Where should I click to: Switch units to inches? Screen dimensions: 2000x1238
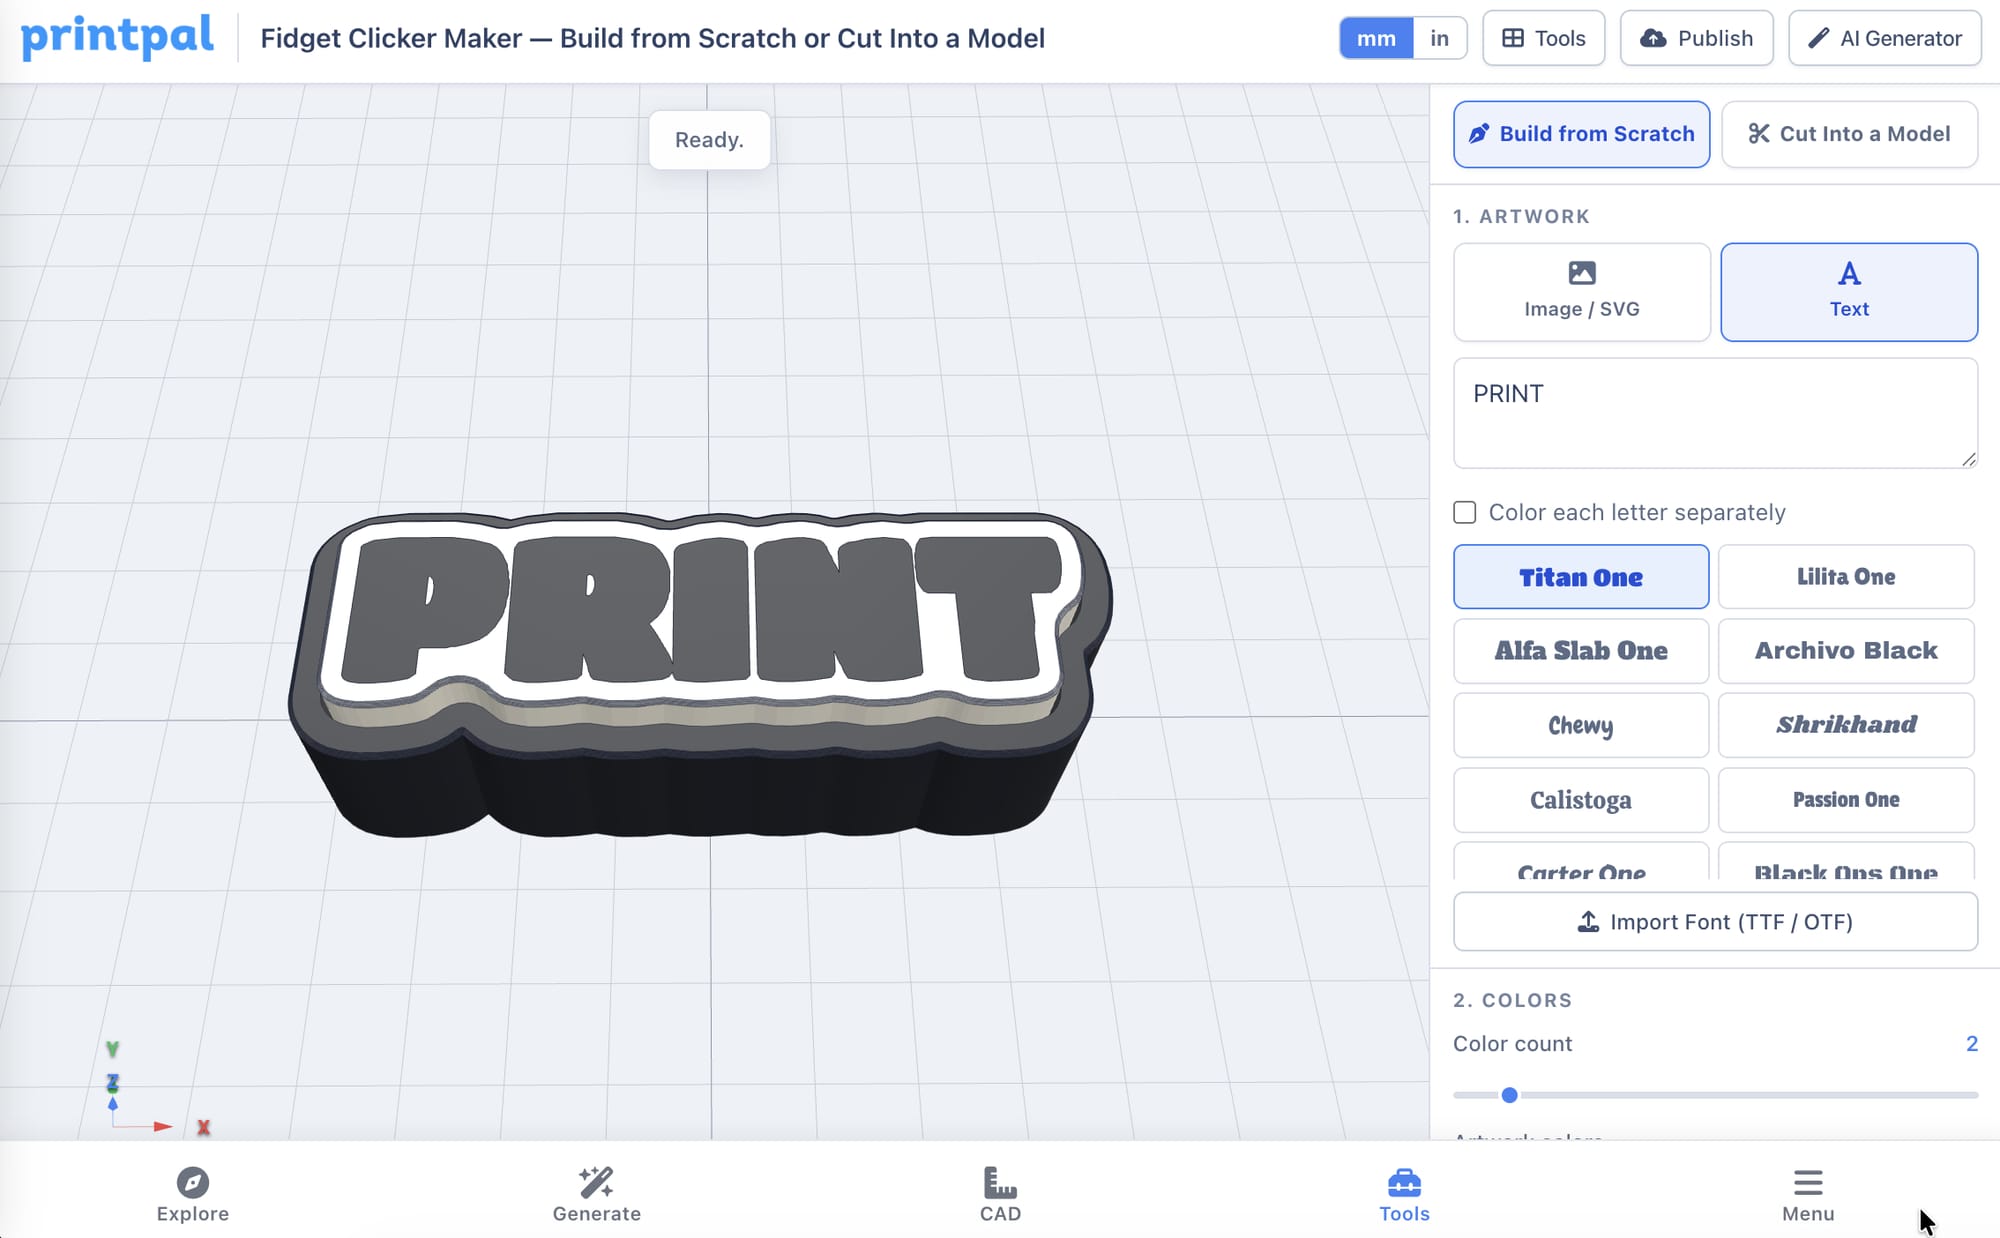(1439, 38)
